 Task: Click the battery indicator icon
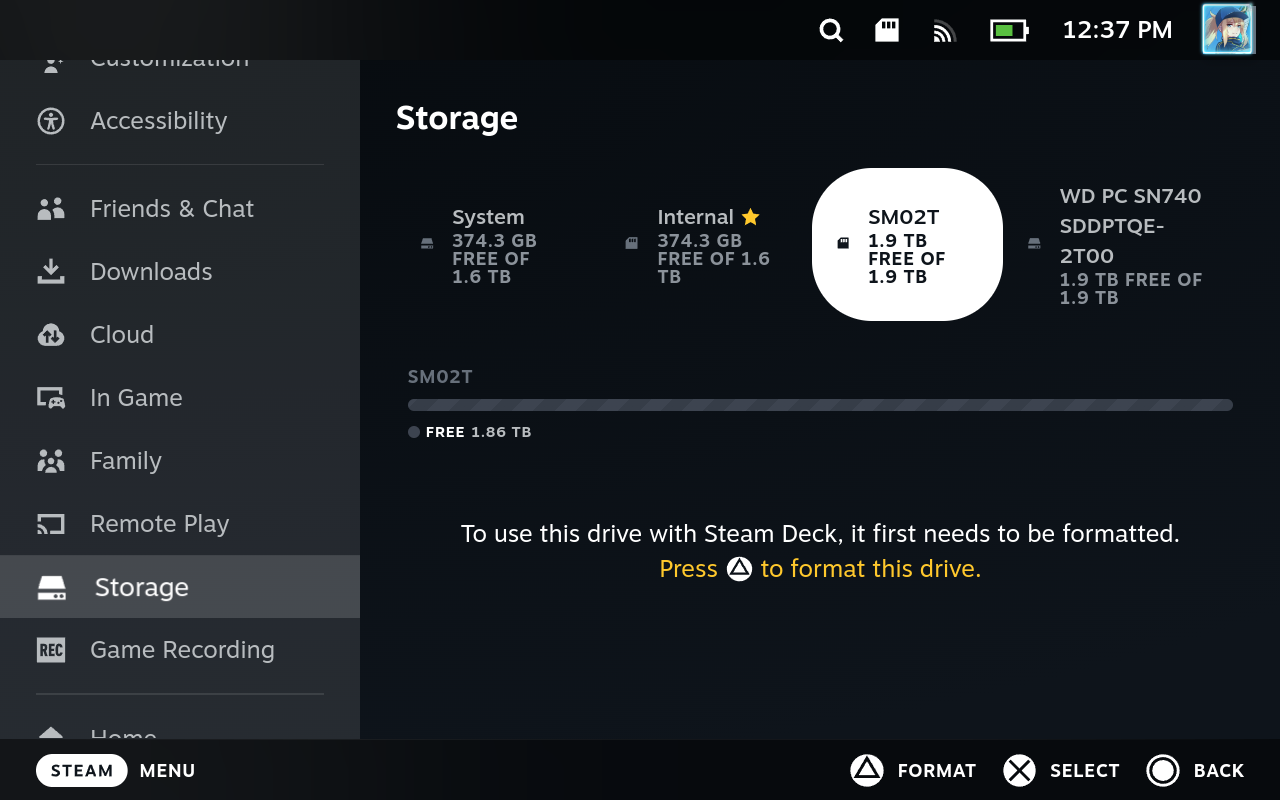(x=1008, y=31)
